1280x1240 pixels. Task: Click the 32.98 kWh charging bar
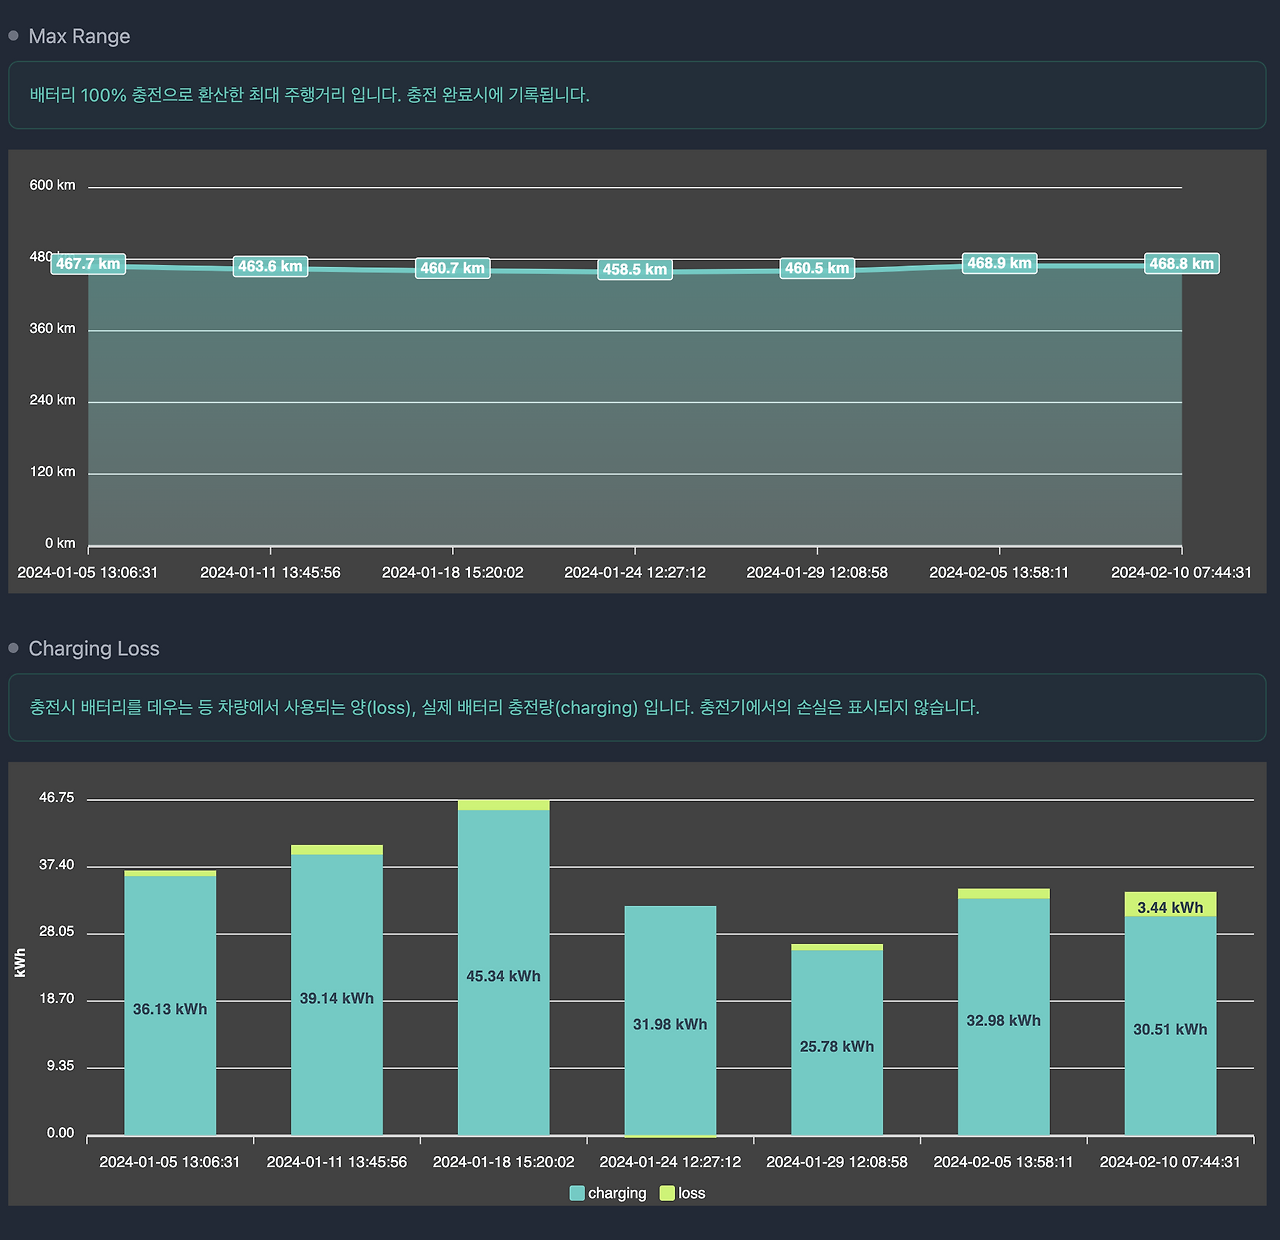pos(1004,1017)
